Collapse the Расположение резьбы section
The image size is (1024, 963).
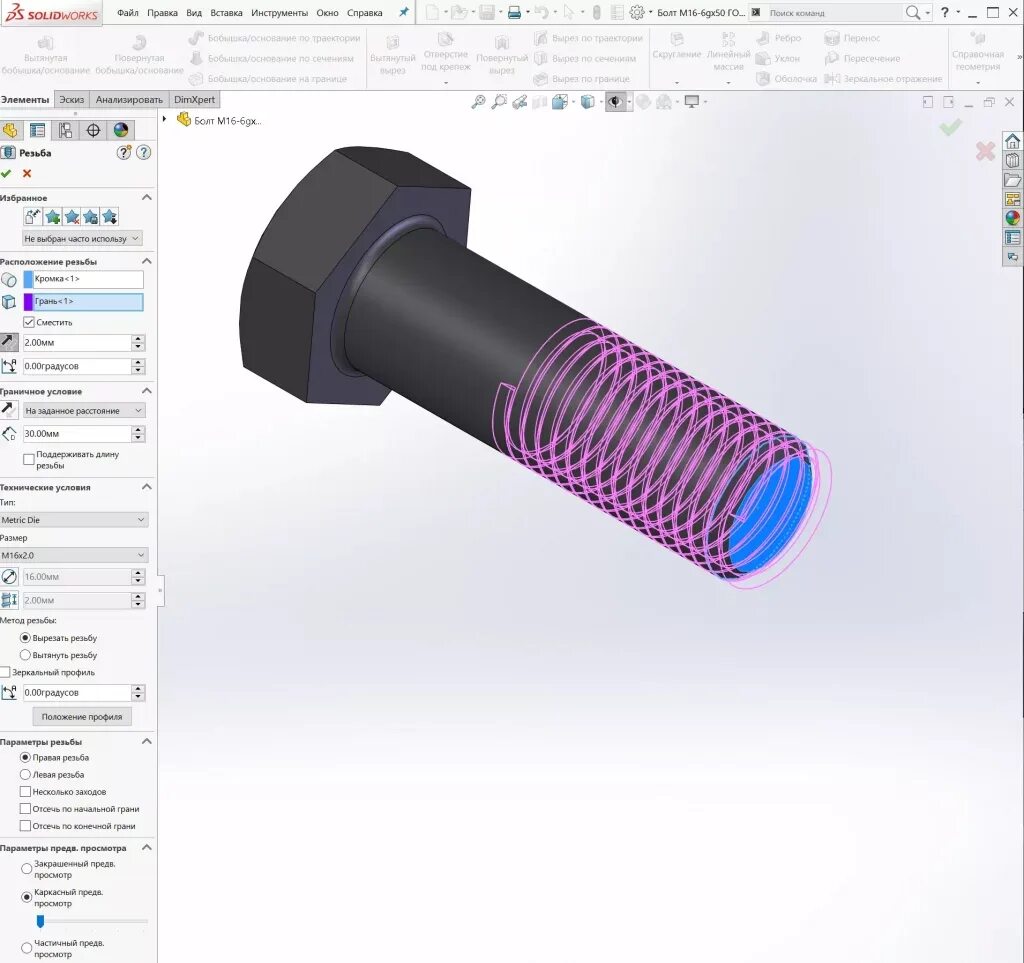point(147,261)
